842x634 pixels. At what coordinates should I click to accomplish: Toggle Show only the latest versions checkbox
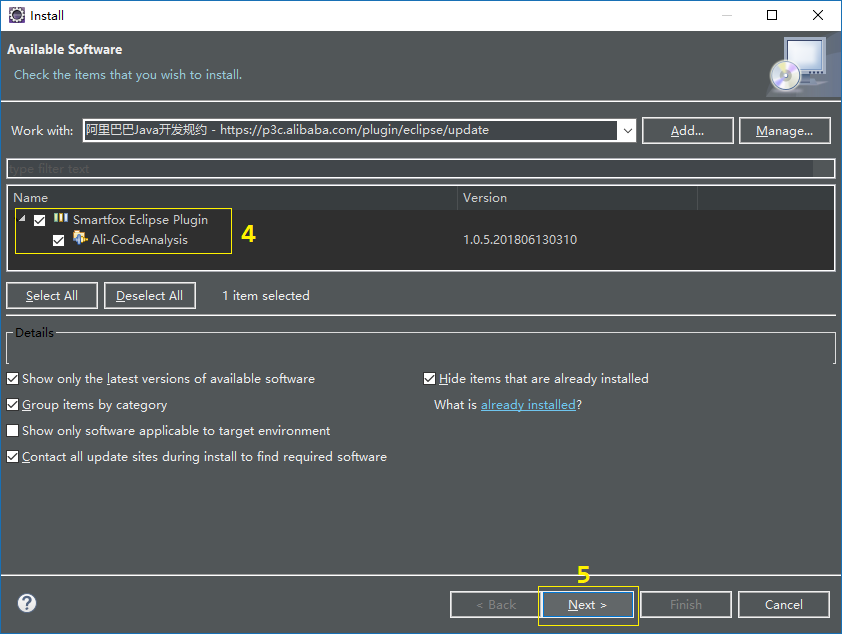point(12,379)
